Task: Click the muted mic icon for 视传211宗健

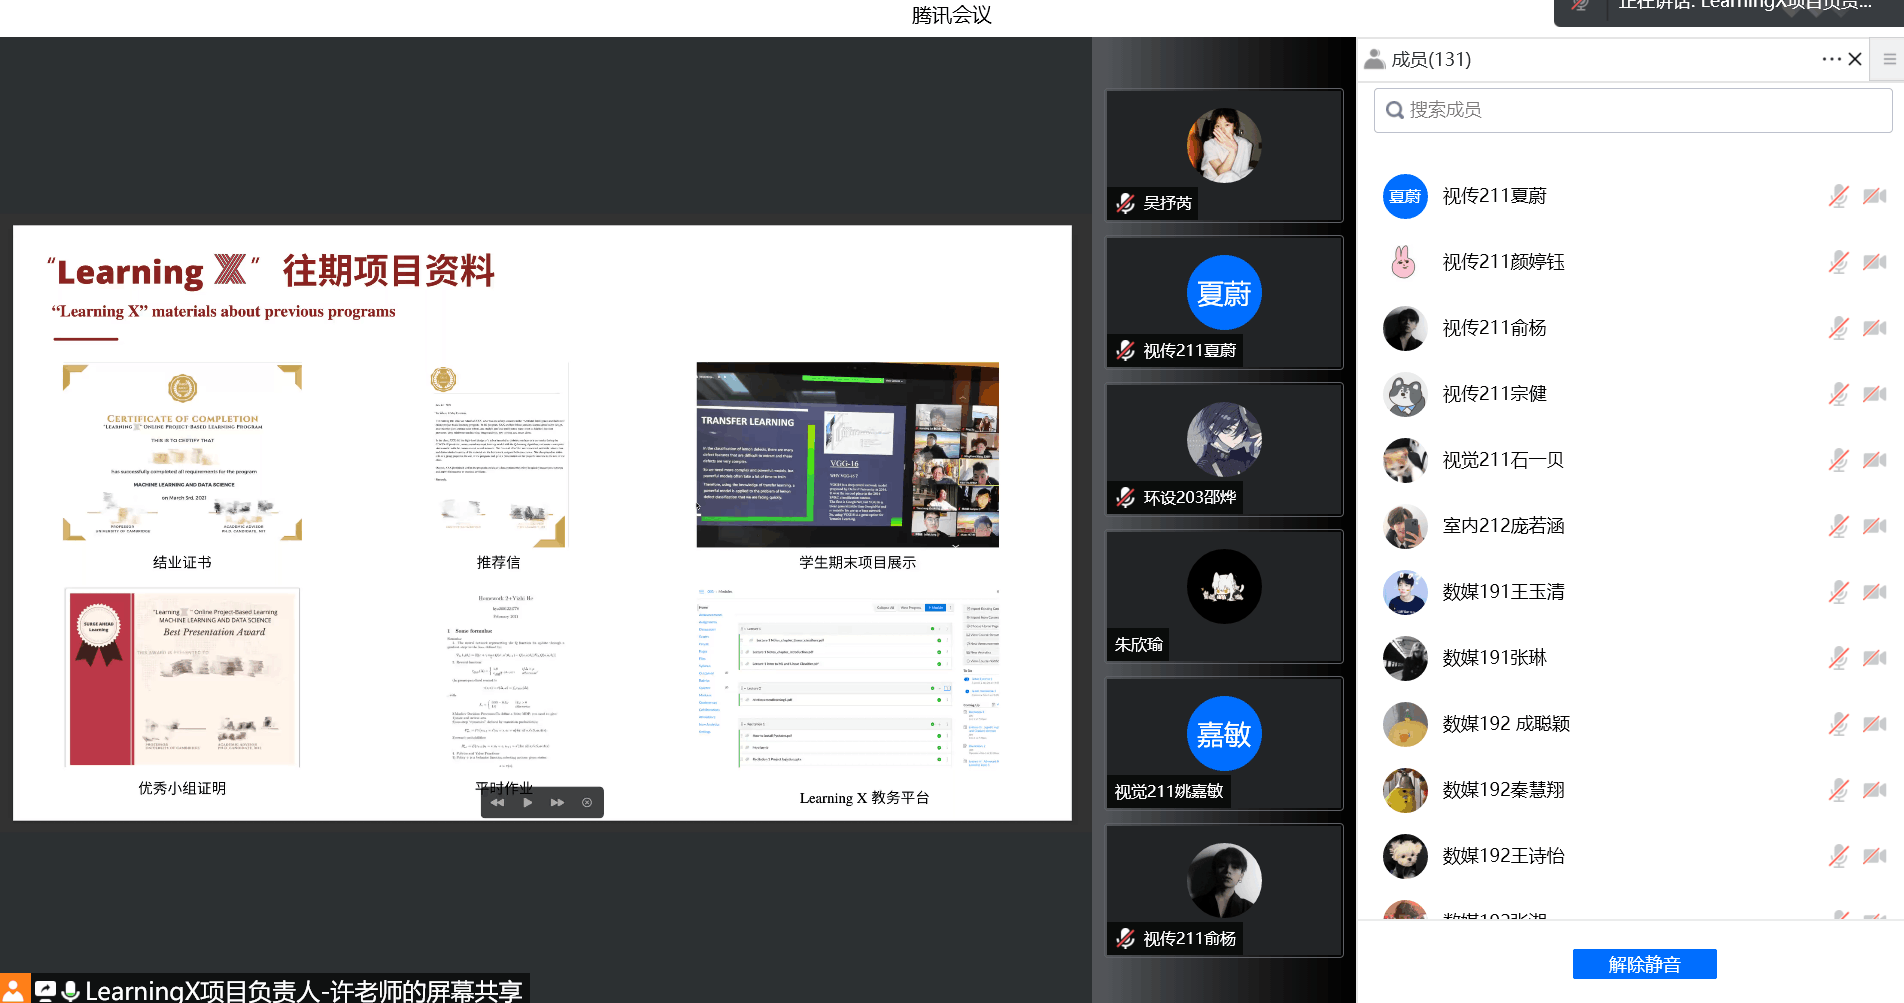Action: [1838, 394]
